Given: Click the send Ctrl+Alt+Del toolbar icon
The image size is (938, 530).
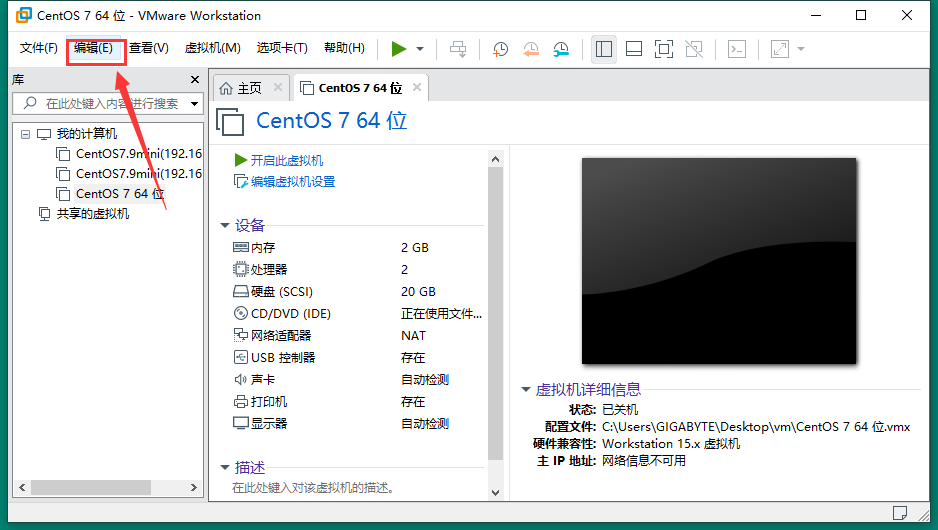Looking at the screenshot, I should point(458,49).
